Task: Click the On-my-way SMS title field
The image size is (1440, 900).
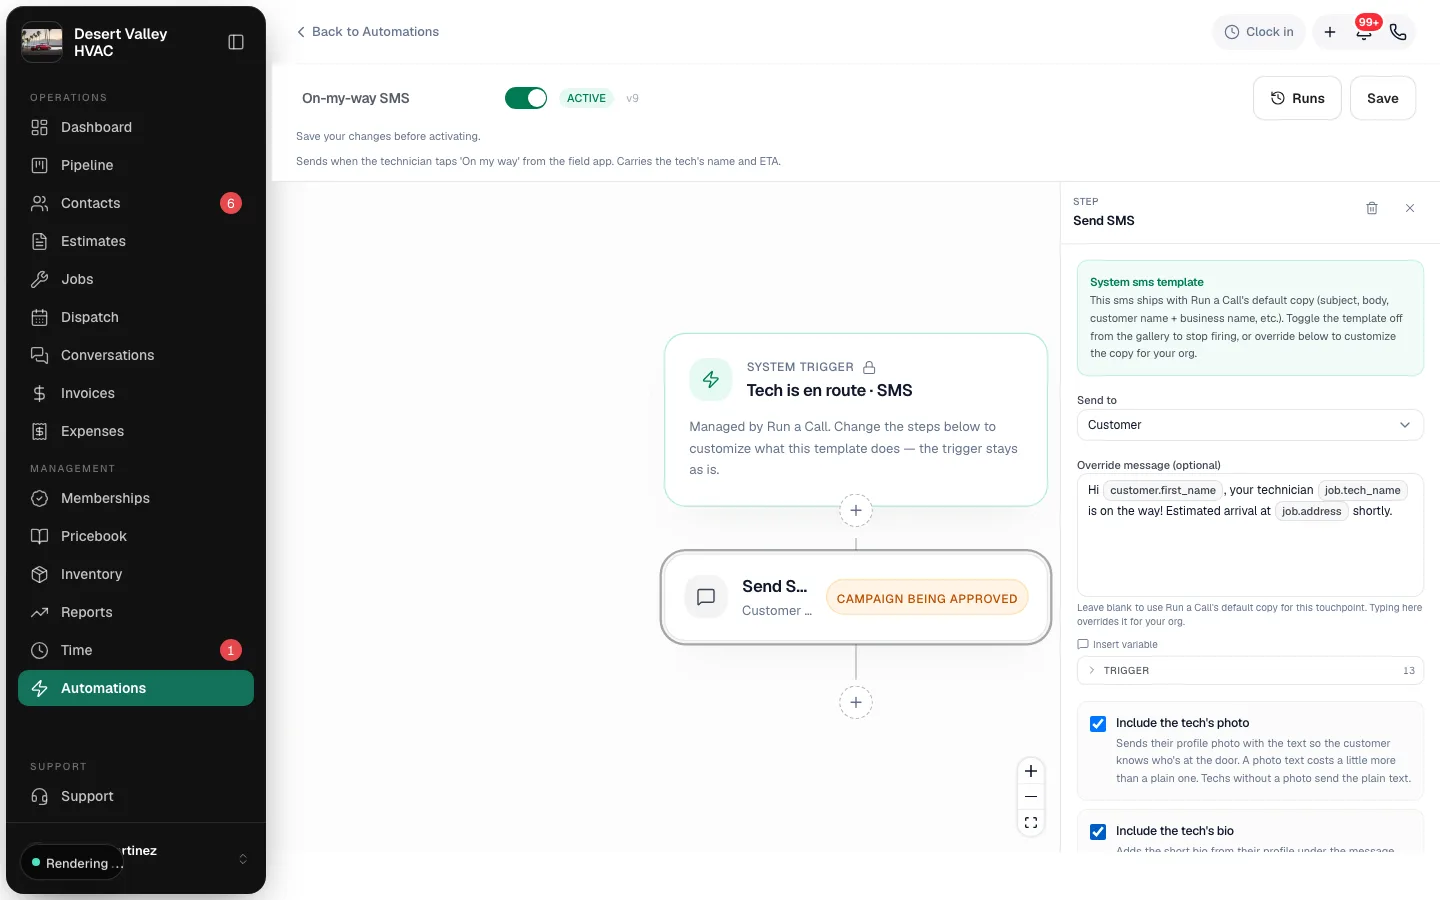Action: click(x=396, y=98)
